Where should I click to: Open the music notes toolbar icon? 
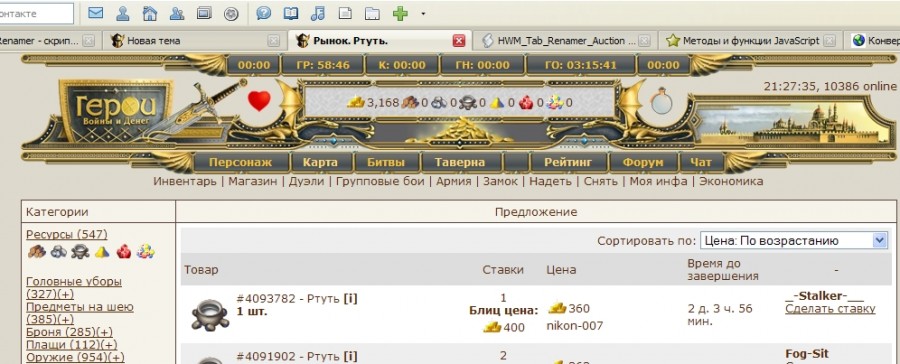point(317,13)
